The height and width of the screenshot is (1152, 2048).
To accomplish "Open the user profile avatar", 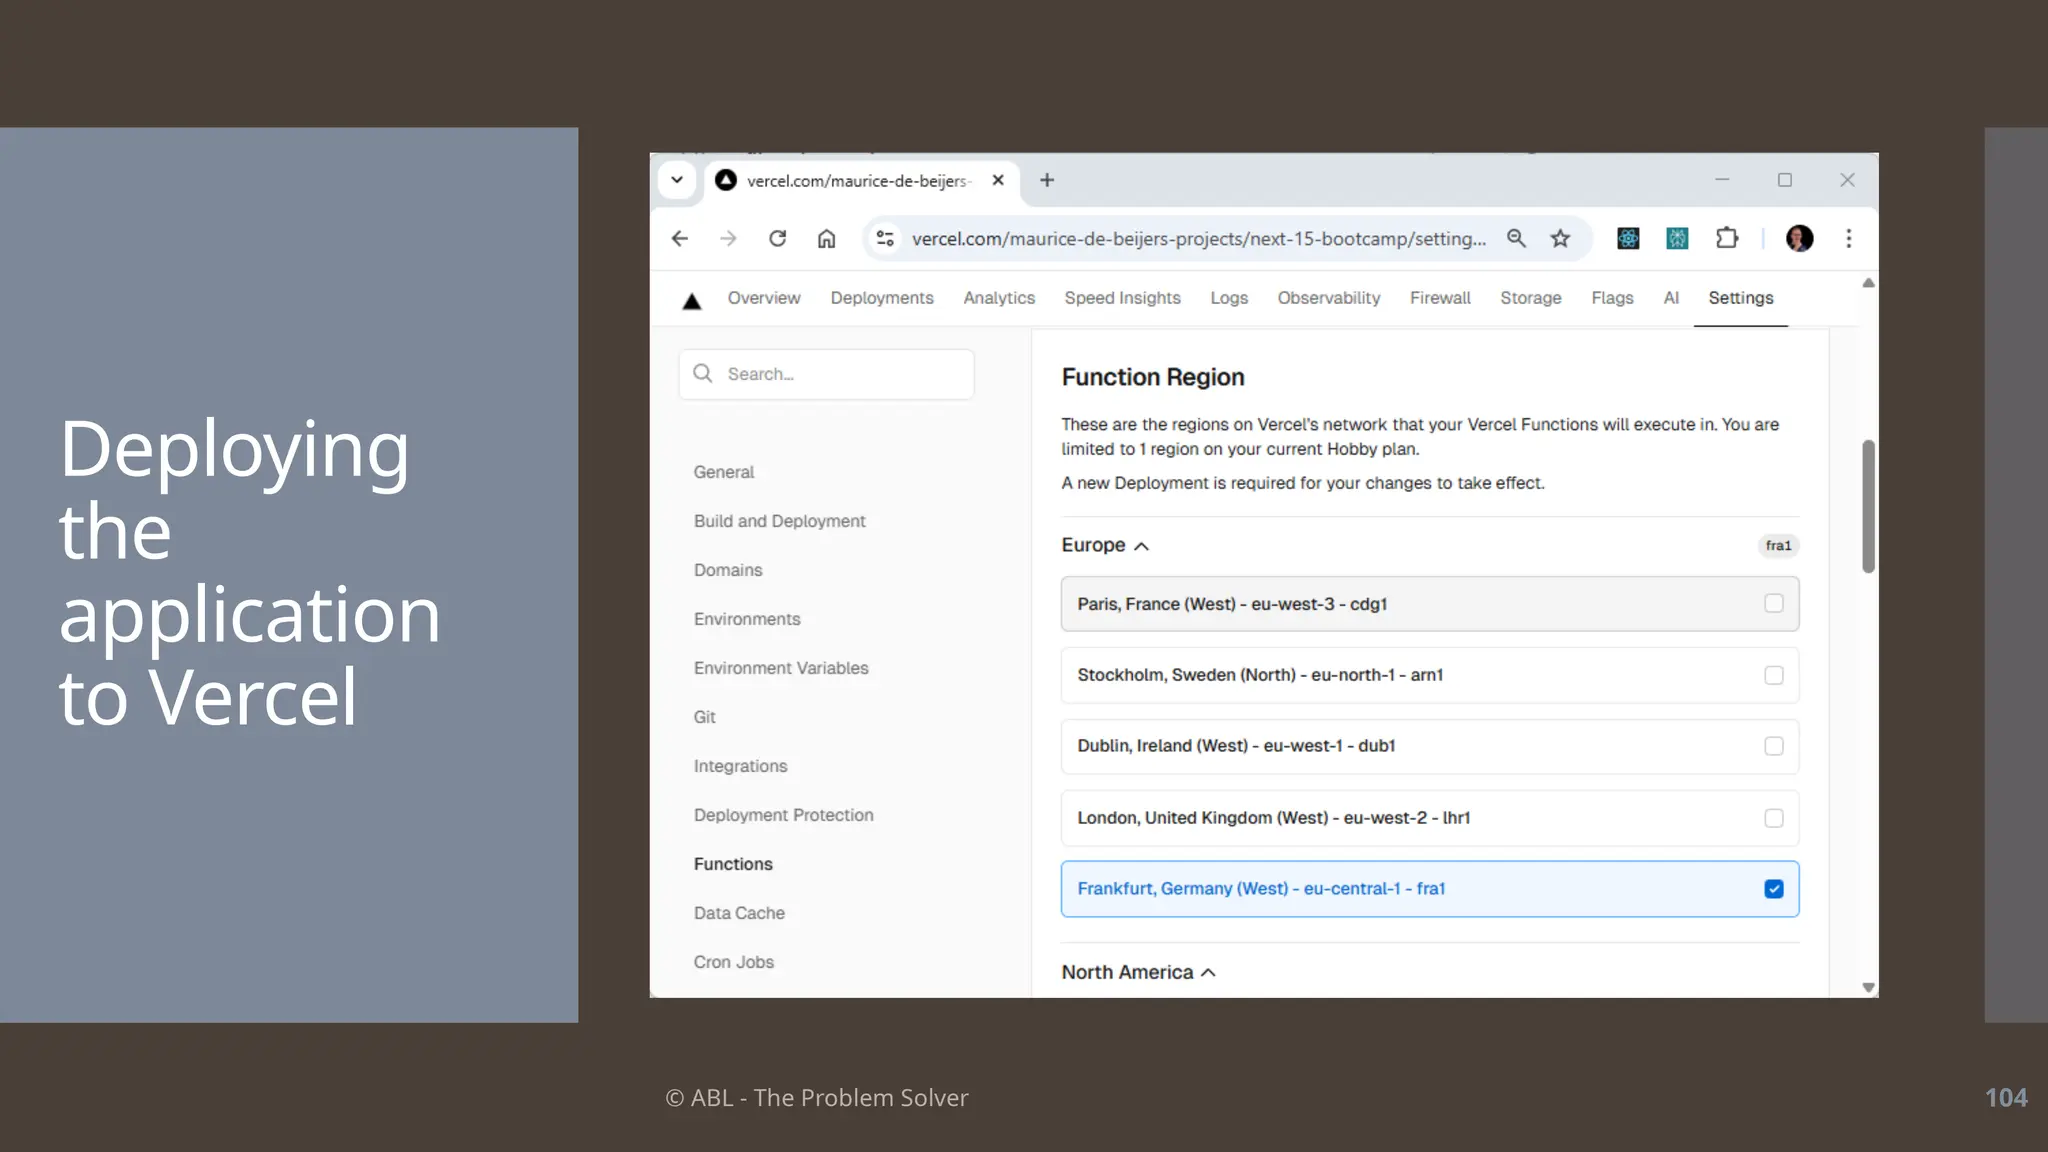I will coord(1799,238).
